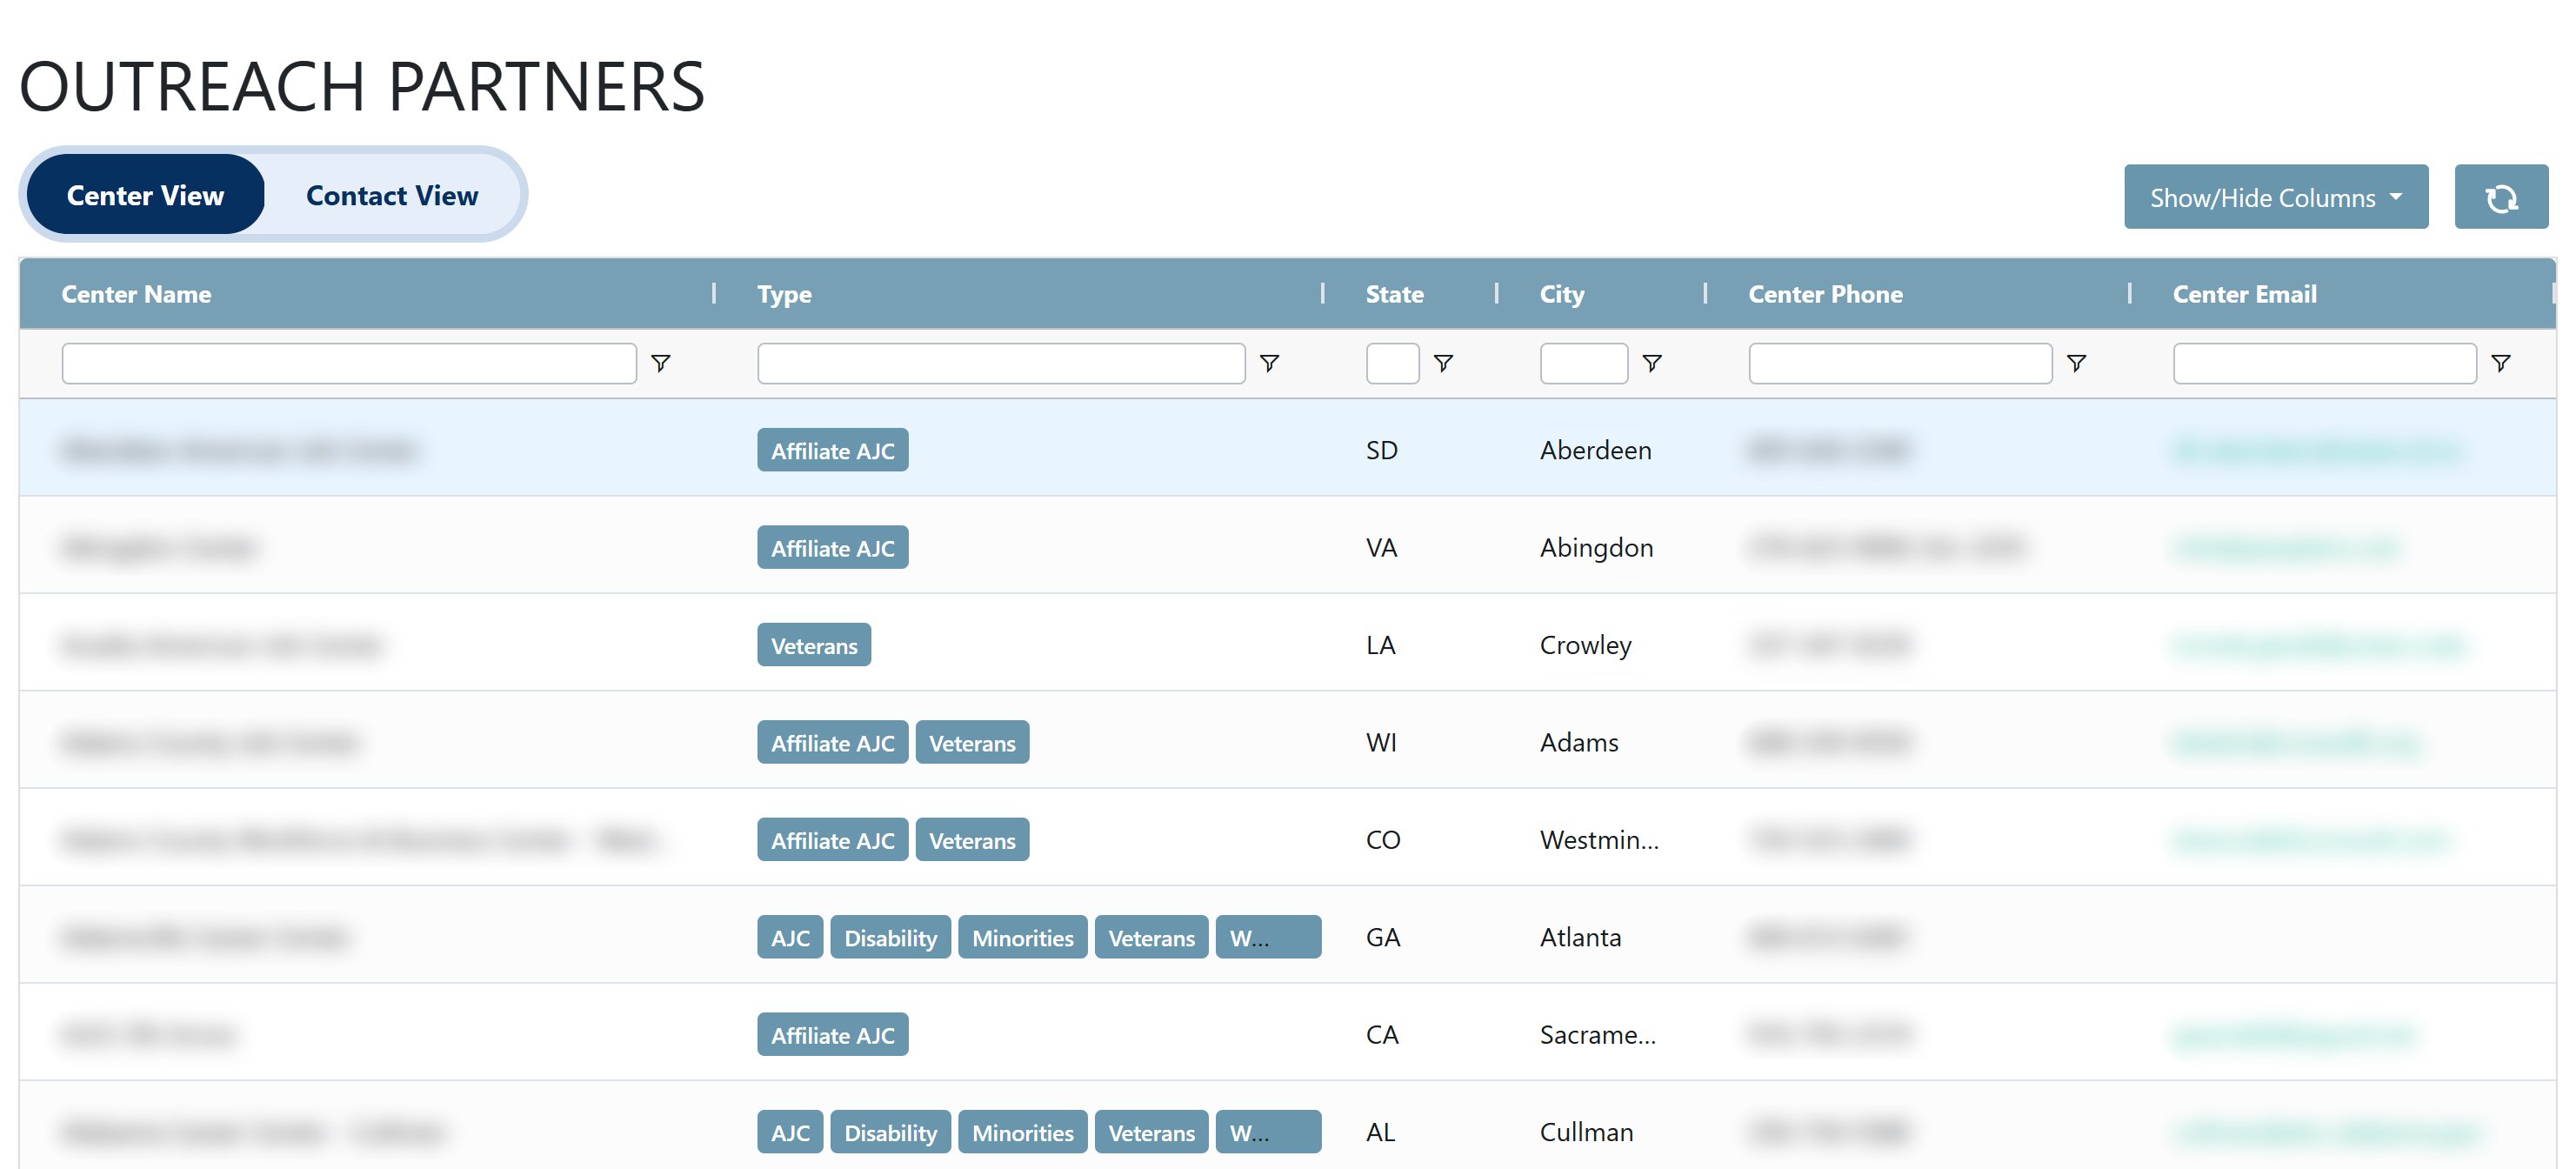Open the Show/Hide Columns dropdown
This screenshot has width=2576, height=1169.
(2275, 197)
